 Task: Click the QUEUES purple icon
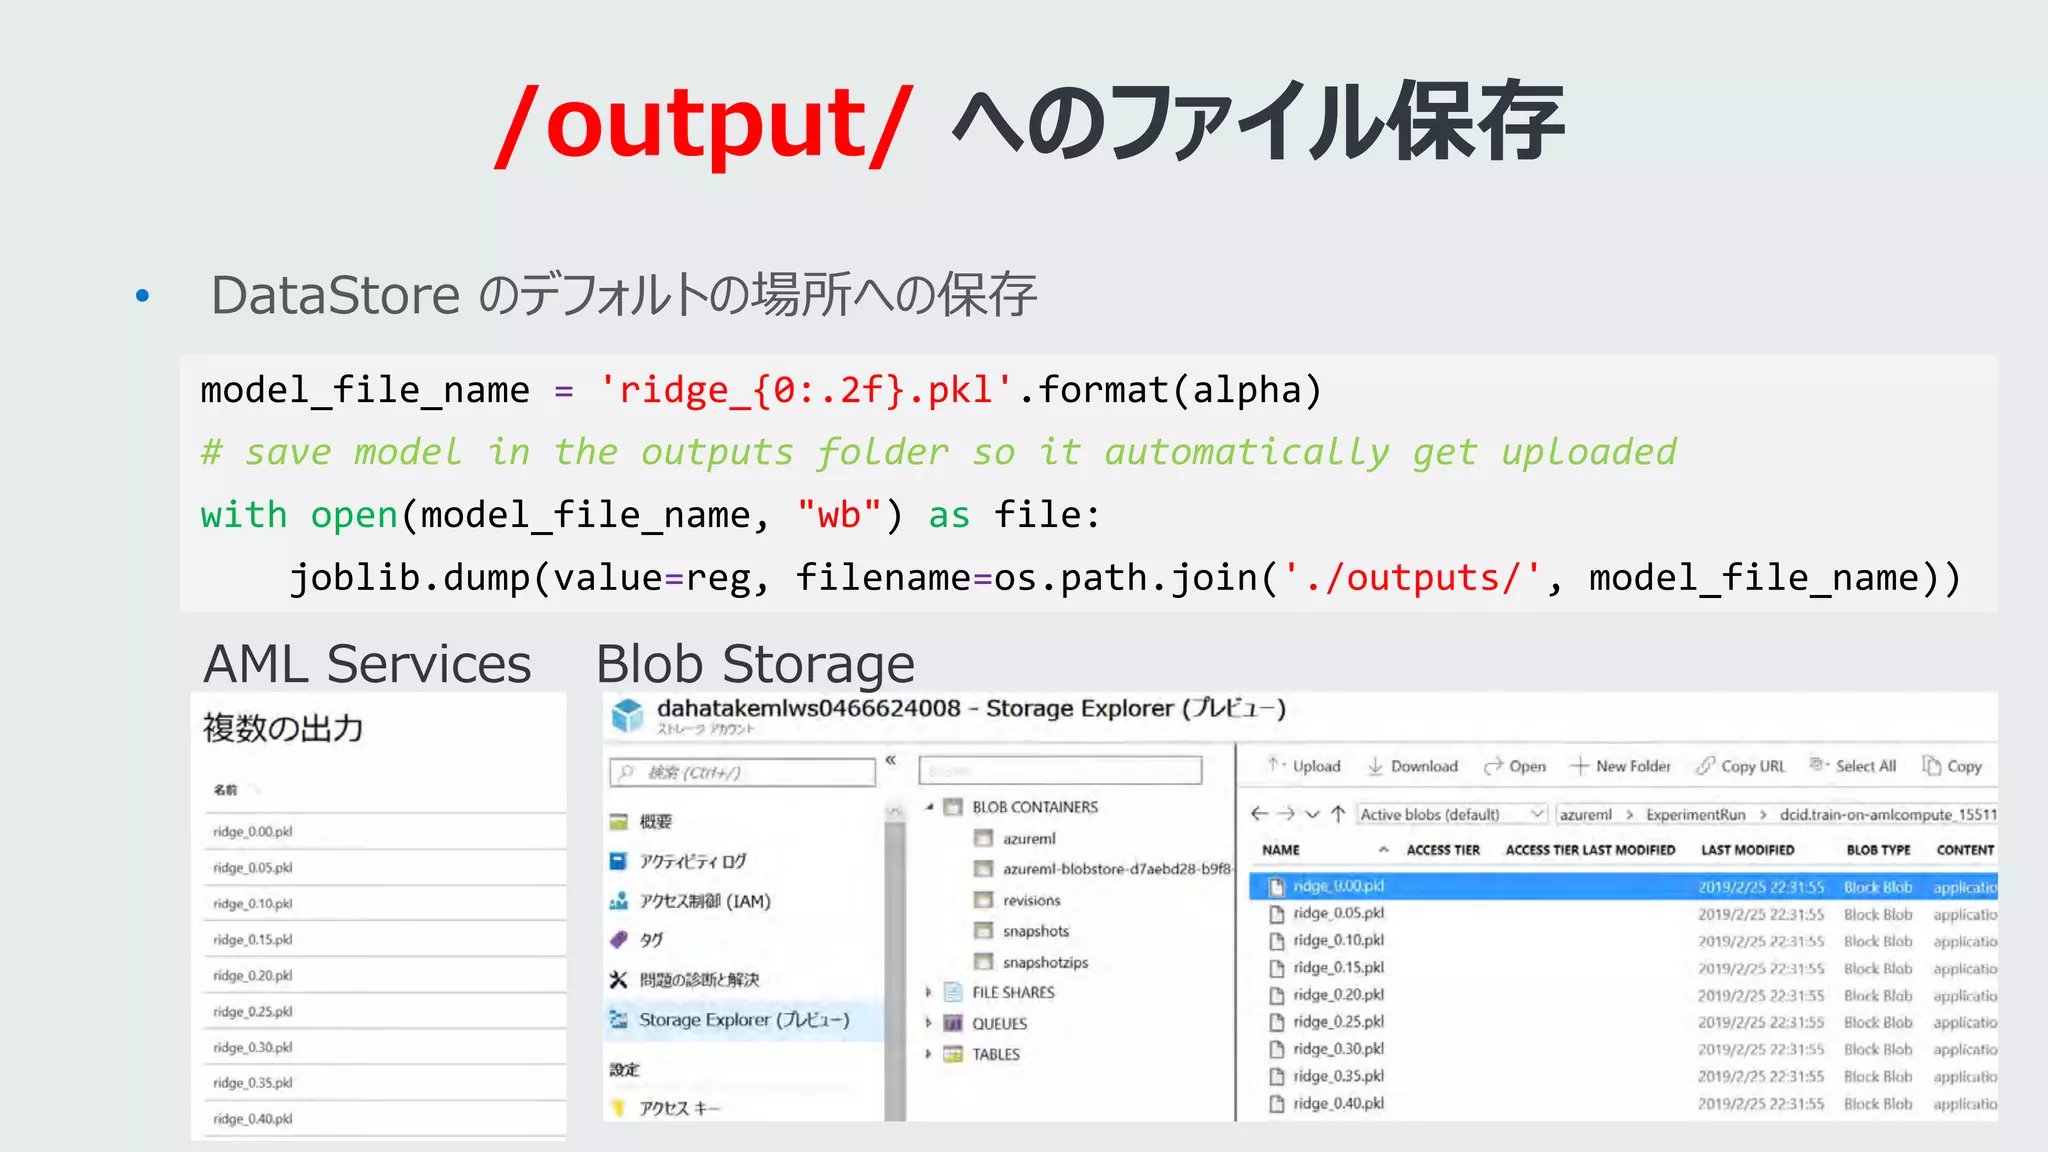pos(953,1023)
